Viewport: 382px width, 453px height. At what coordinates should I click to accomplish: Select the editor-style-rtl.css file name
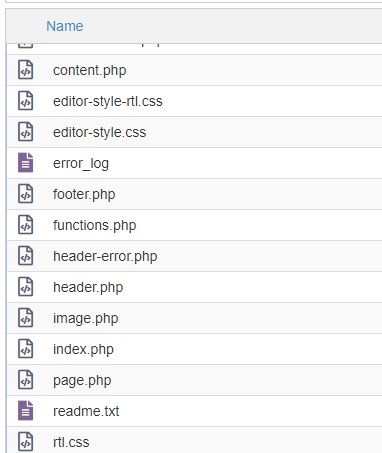pyautogui.click(x=108, y=101)
